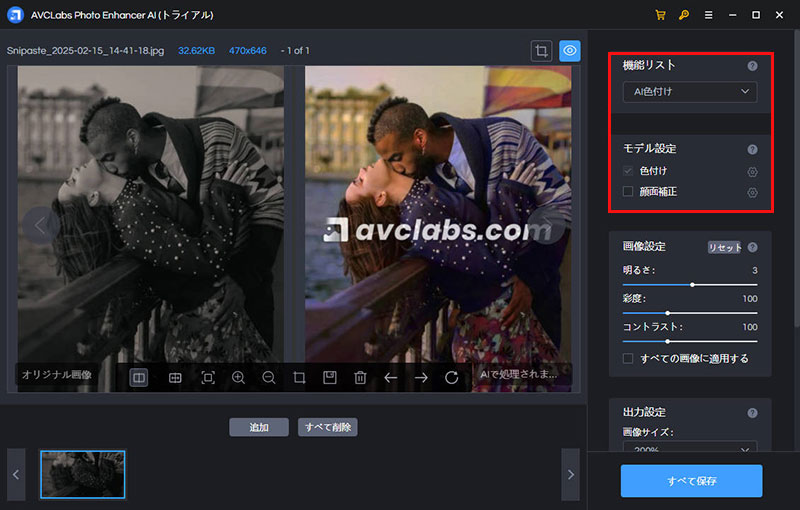
Task: Select the image thumbnail in filmstrip
Action: (83, 474)
